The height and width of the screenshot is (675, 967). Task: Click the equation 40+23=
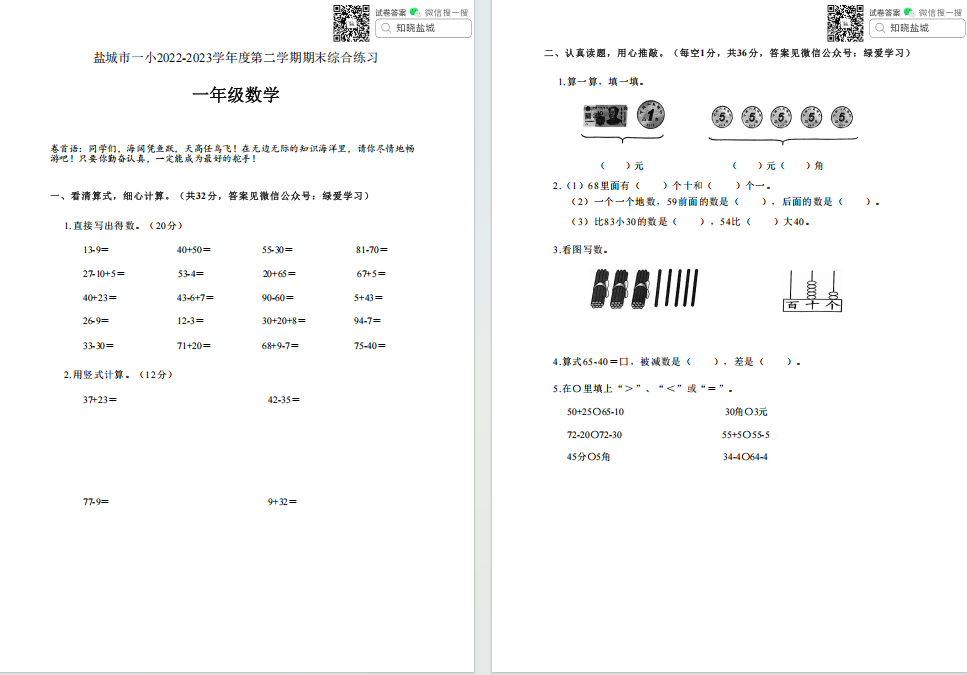point(100,298)
